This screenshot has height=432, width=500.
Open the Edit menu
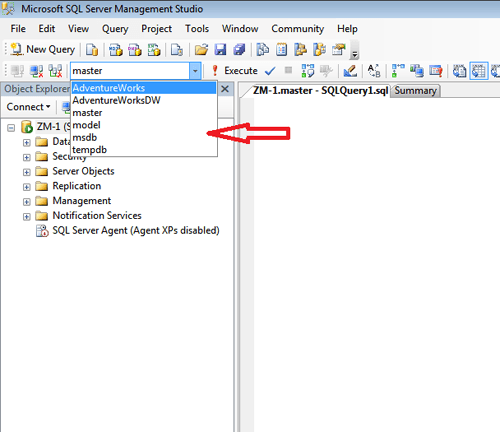click(47, 29)
